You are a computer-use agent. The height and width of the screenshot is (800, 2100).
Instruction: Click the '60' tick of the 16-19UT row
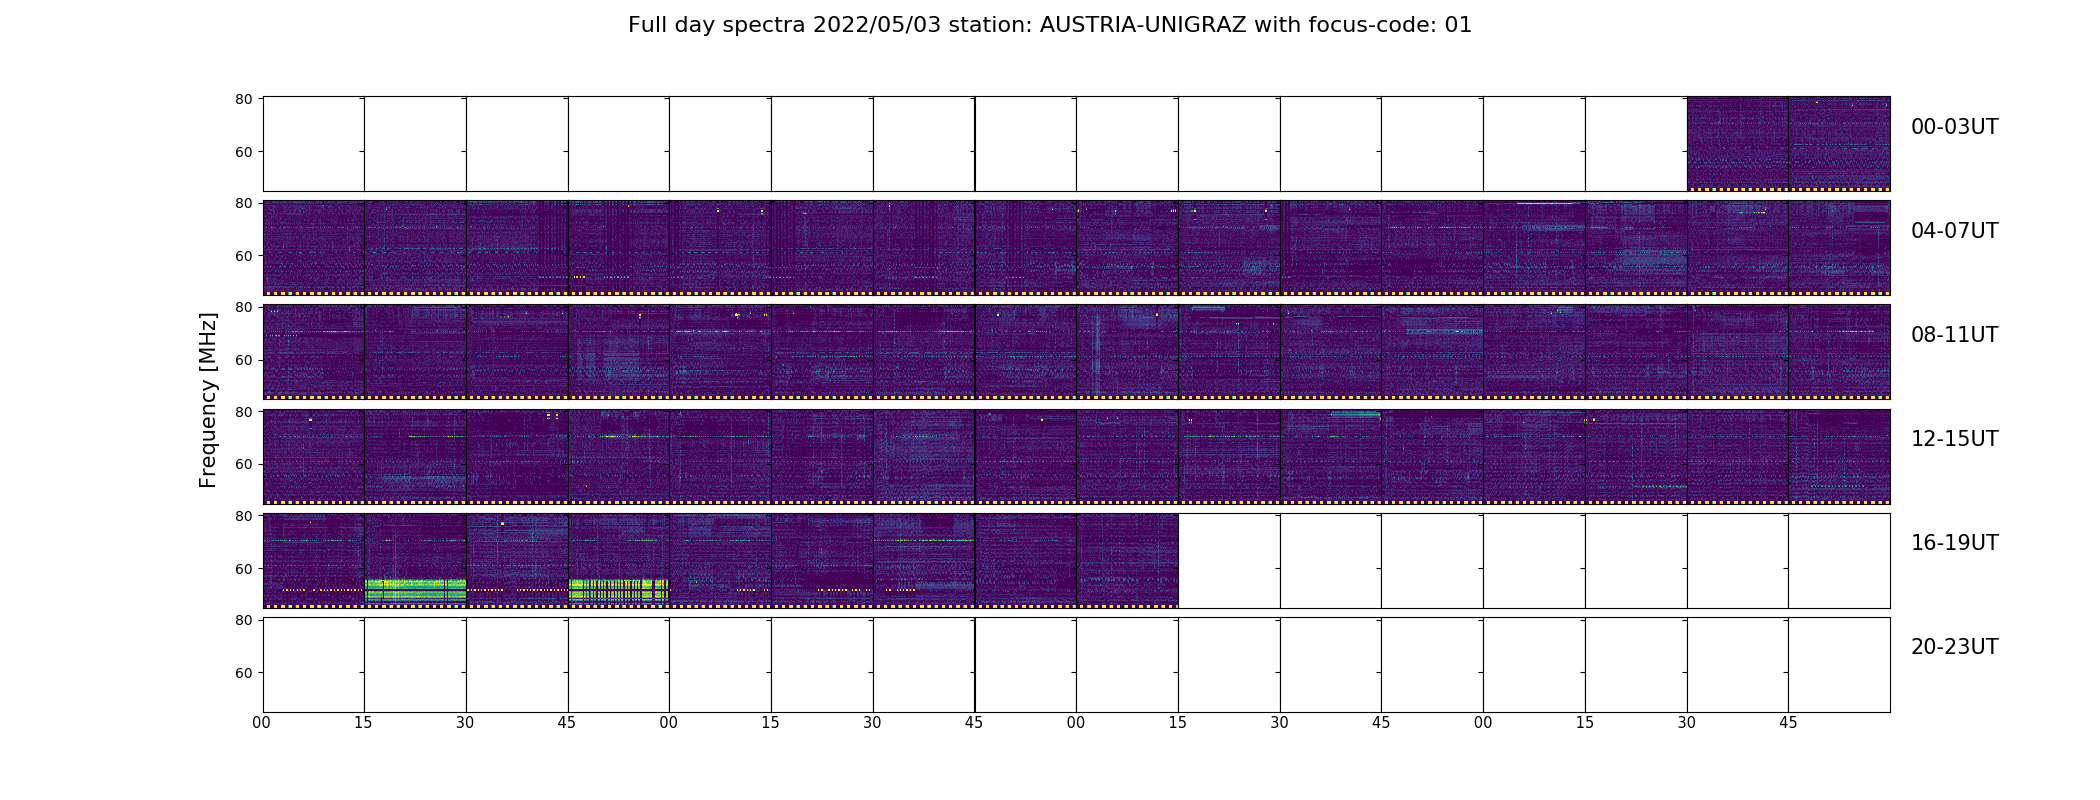(243, 569)
